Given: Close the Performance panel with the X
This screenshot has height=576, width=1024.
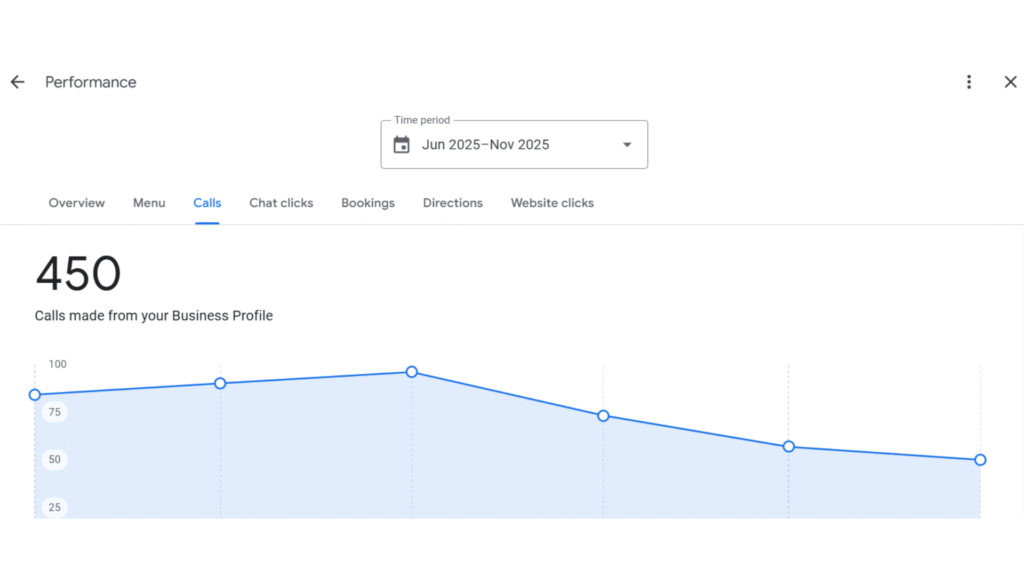Looking at the screenshot, I should (x=1010, y=82).
